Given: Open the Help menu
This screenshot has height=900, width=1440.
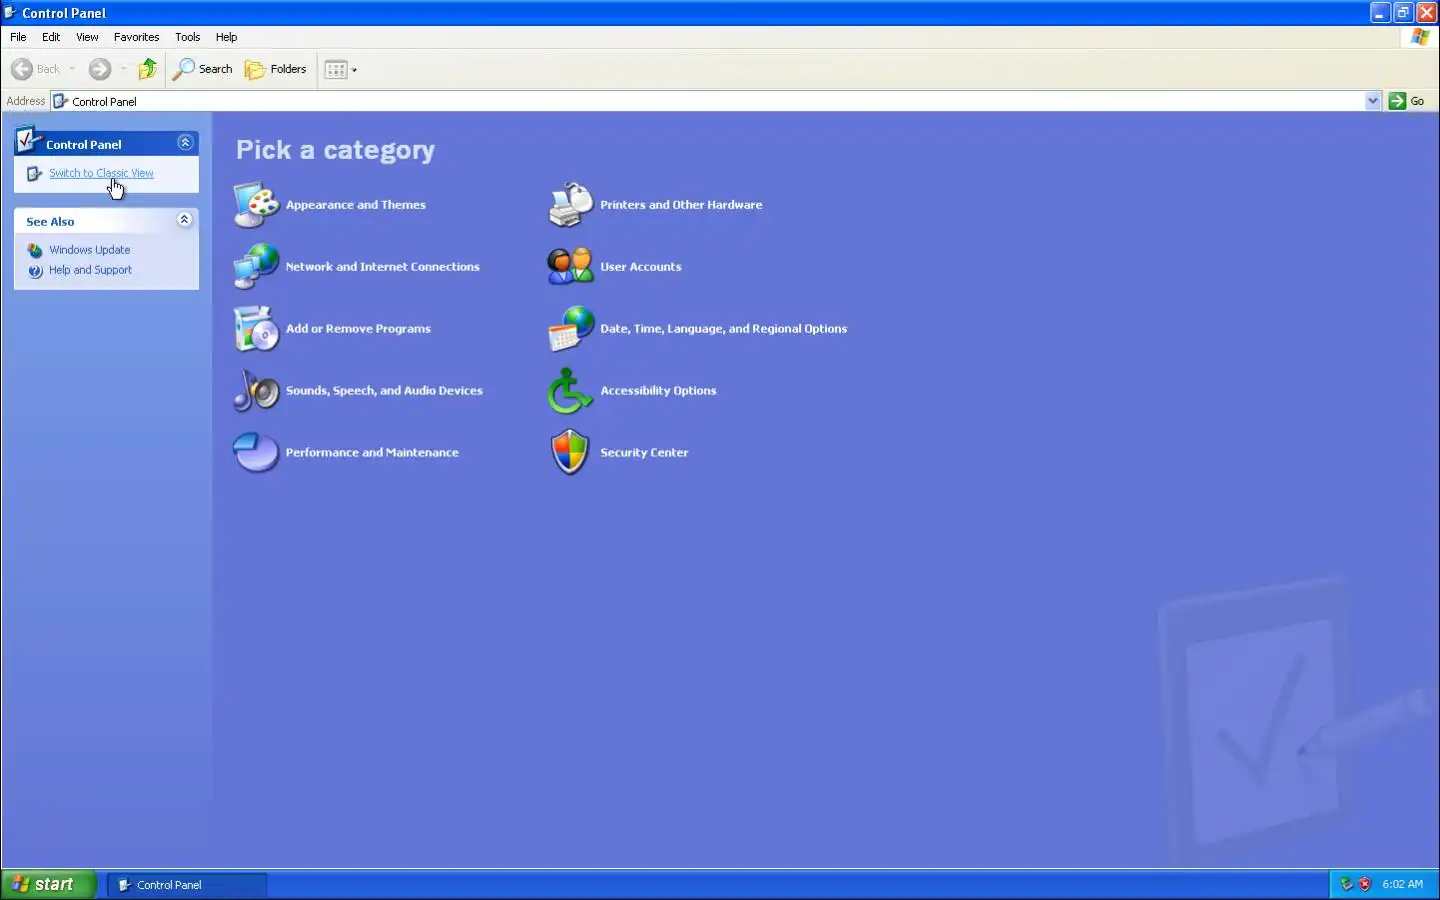Looking at the screenshot, I should (x=226, y=37).
